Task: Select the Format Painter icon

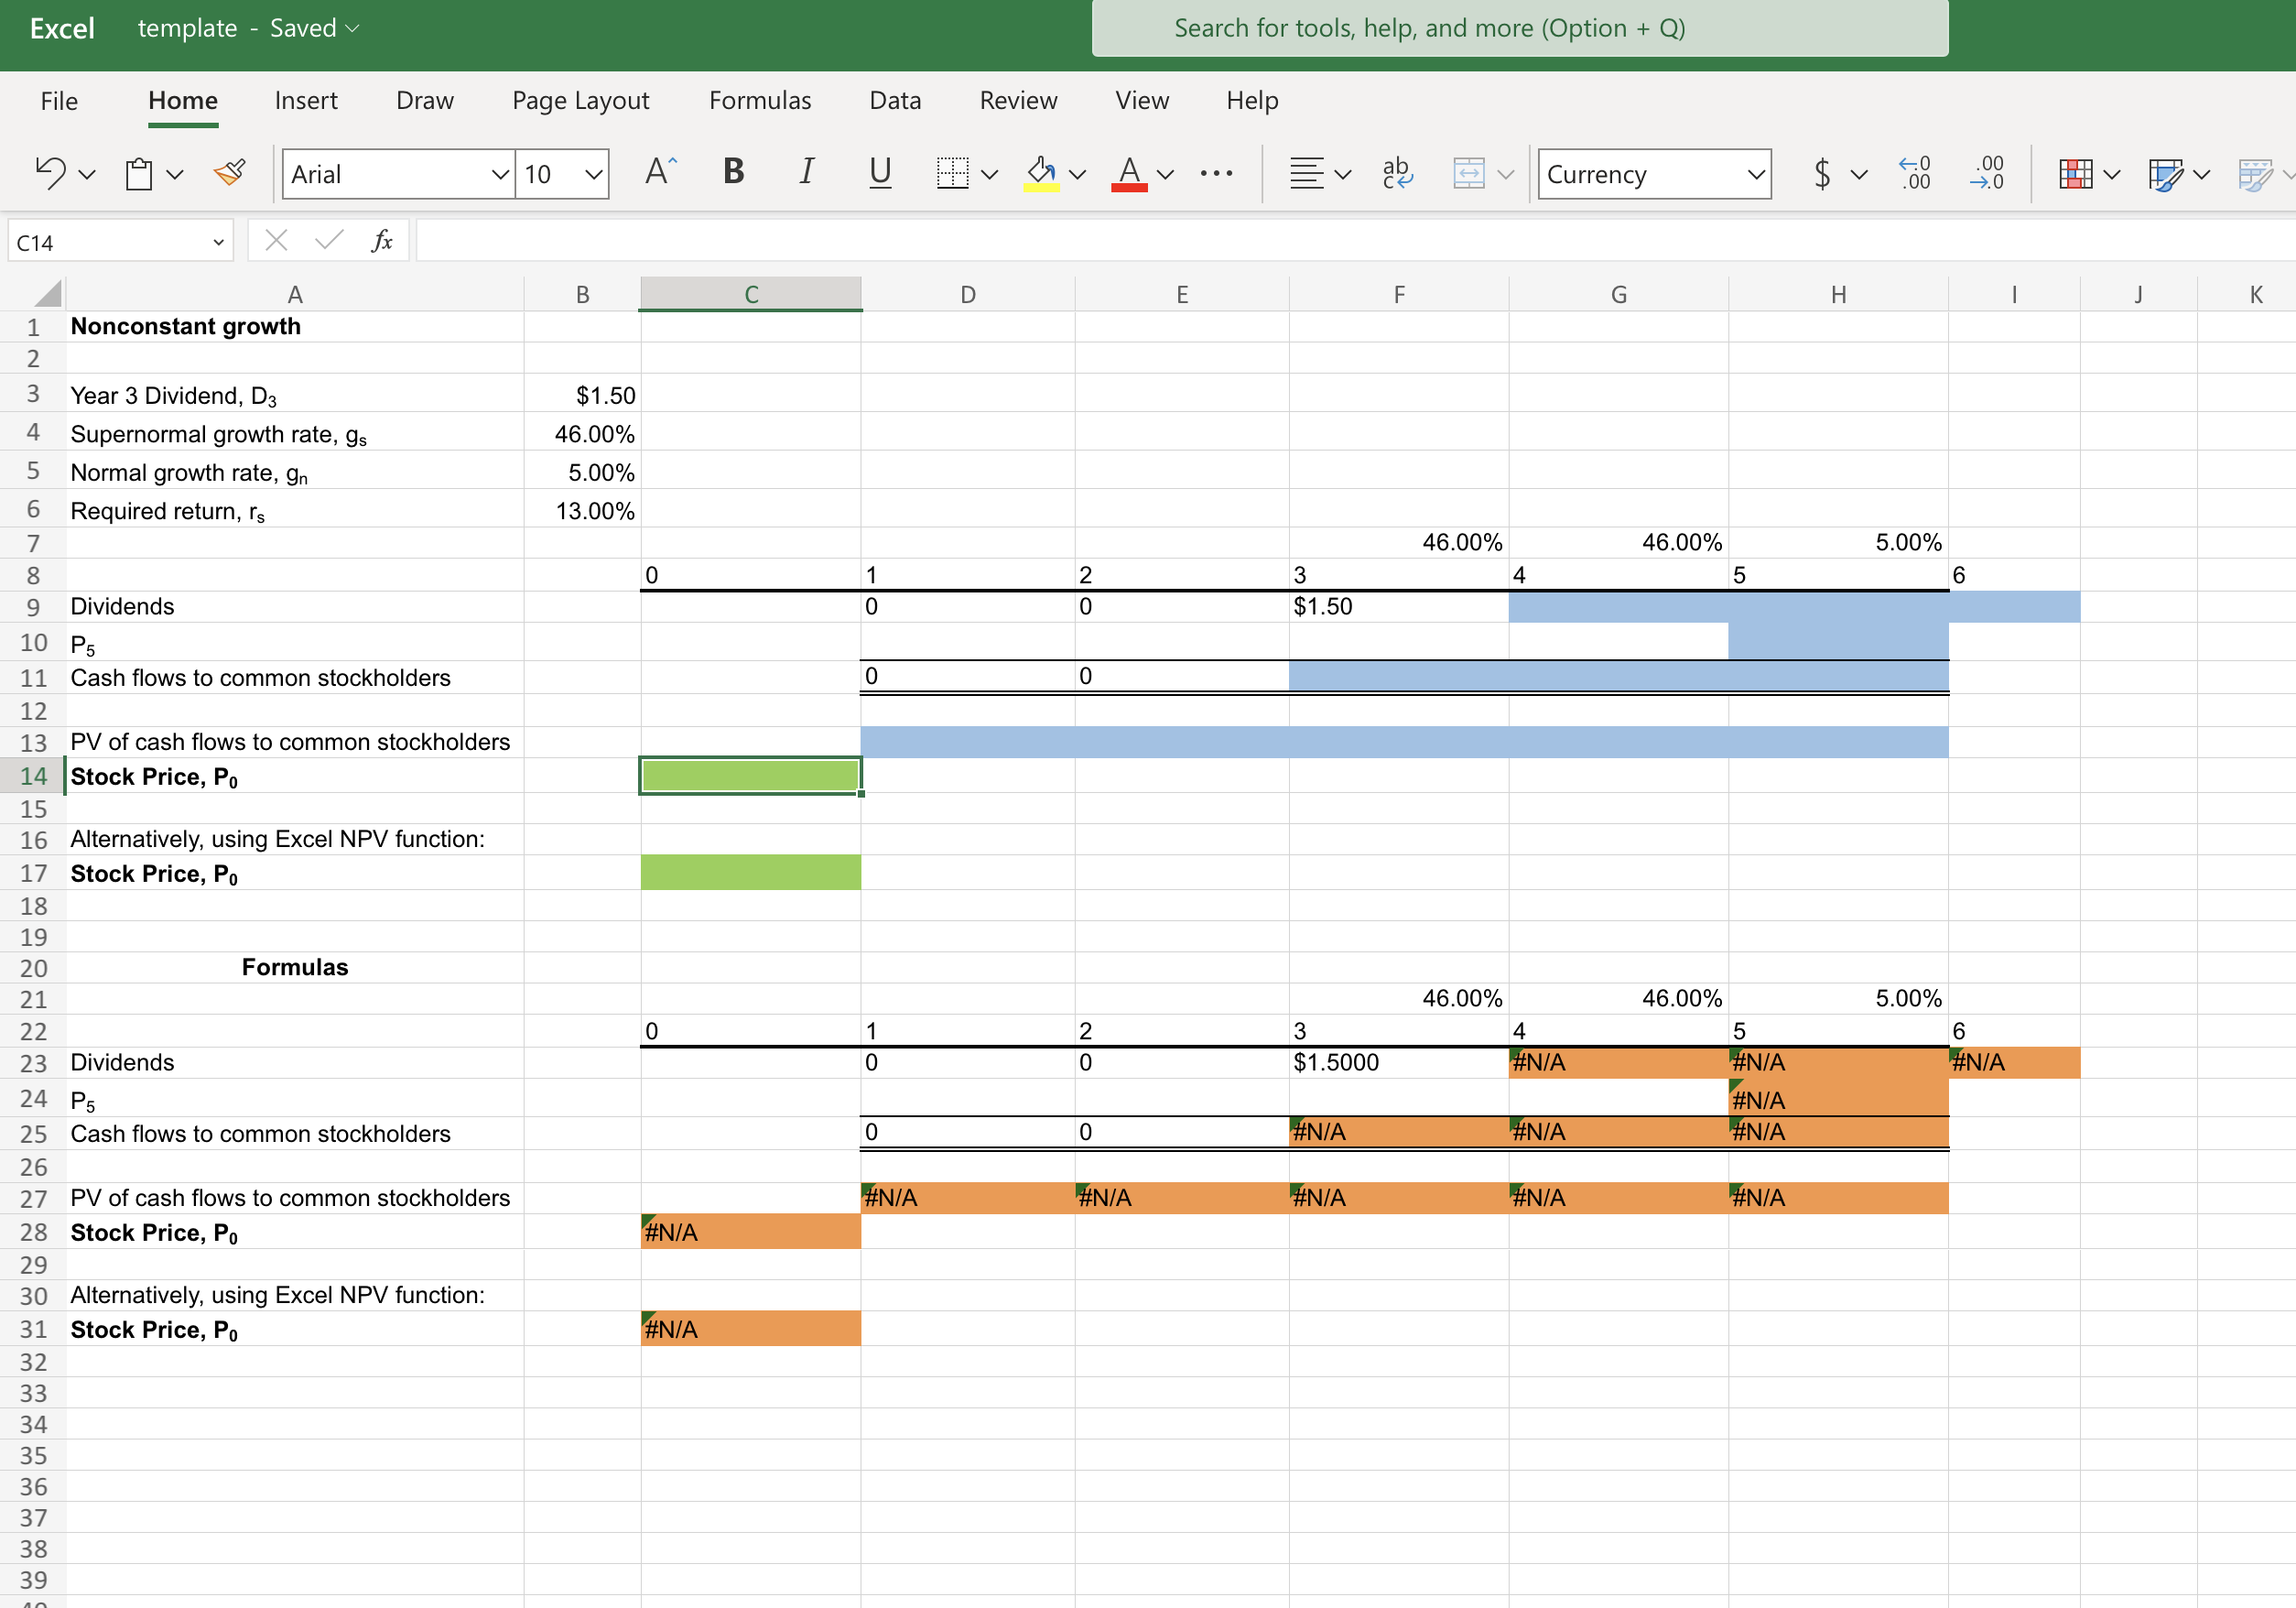Action: point(228,173)
